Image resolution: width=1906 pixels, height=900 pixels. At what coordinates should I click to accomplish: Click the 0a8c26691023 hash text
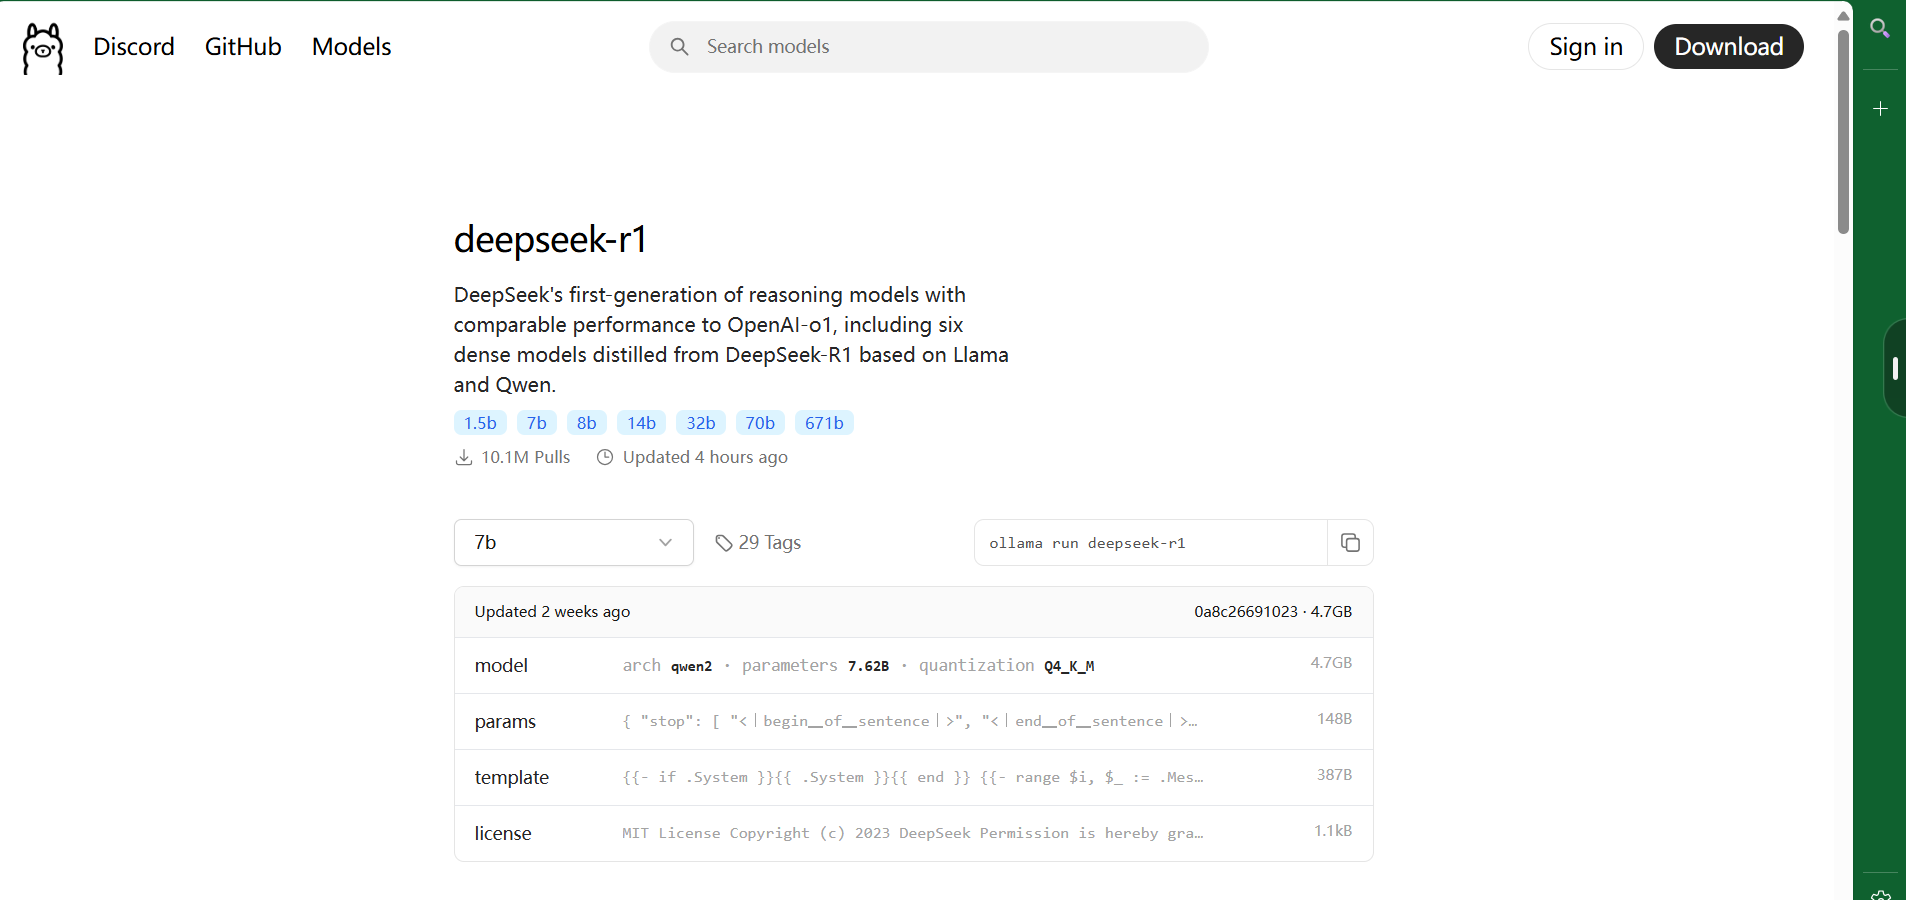click(x=1246, y=612)
